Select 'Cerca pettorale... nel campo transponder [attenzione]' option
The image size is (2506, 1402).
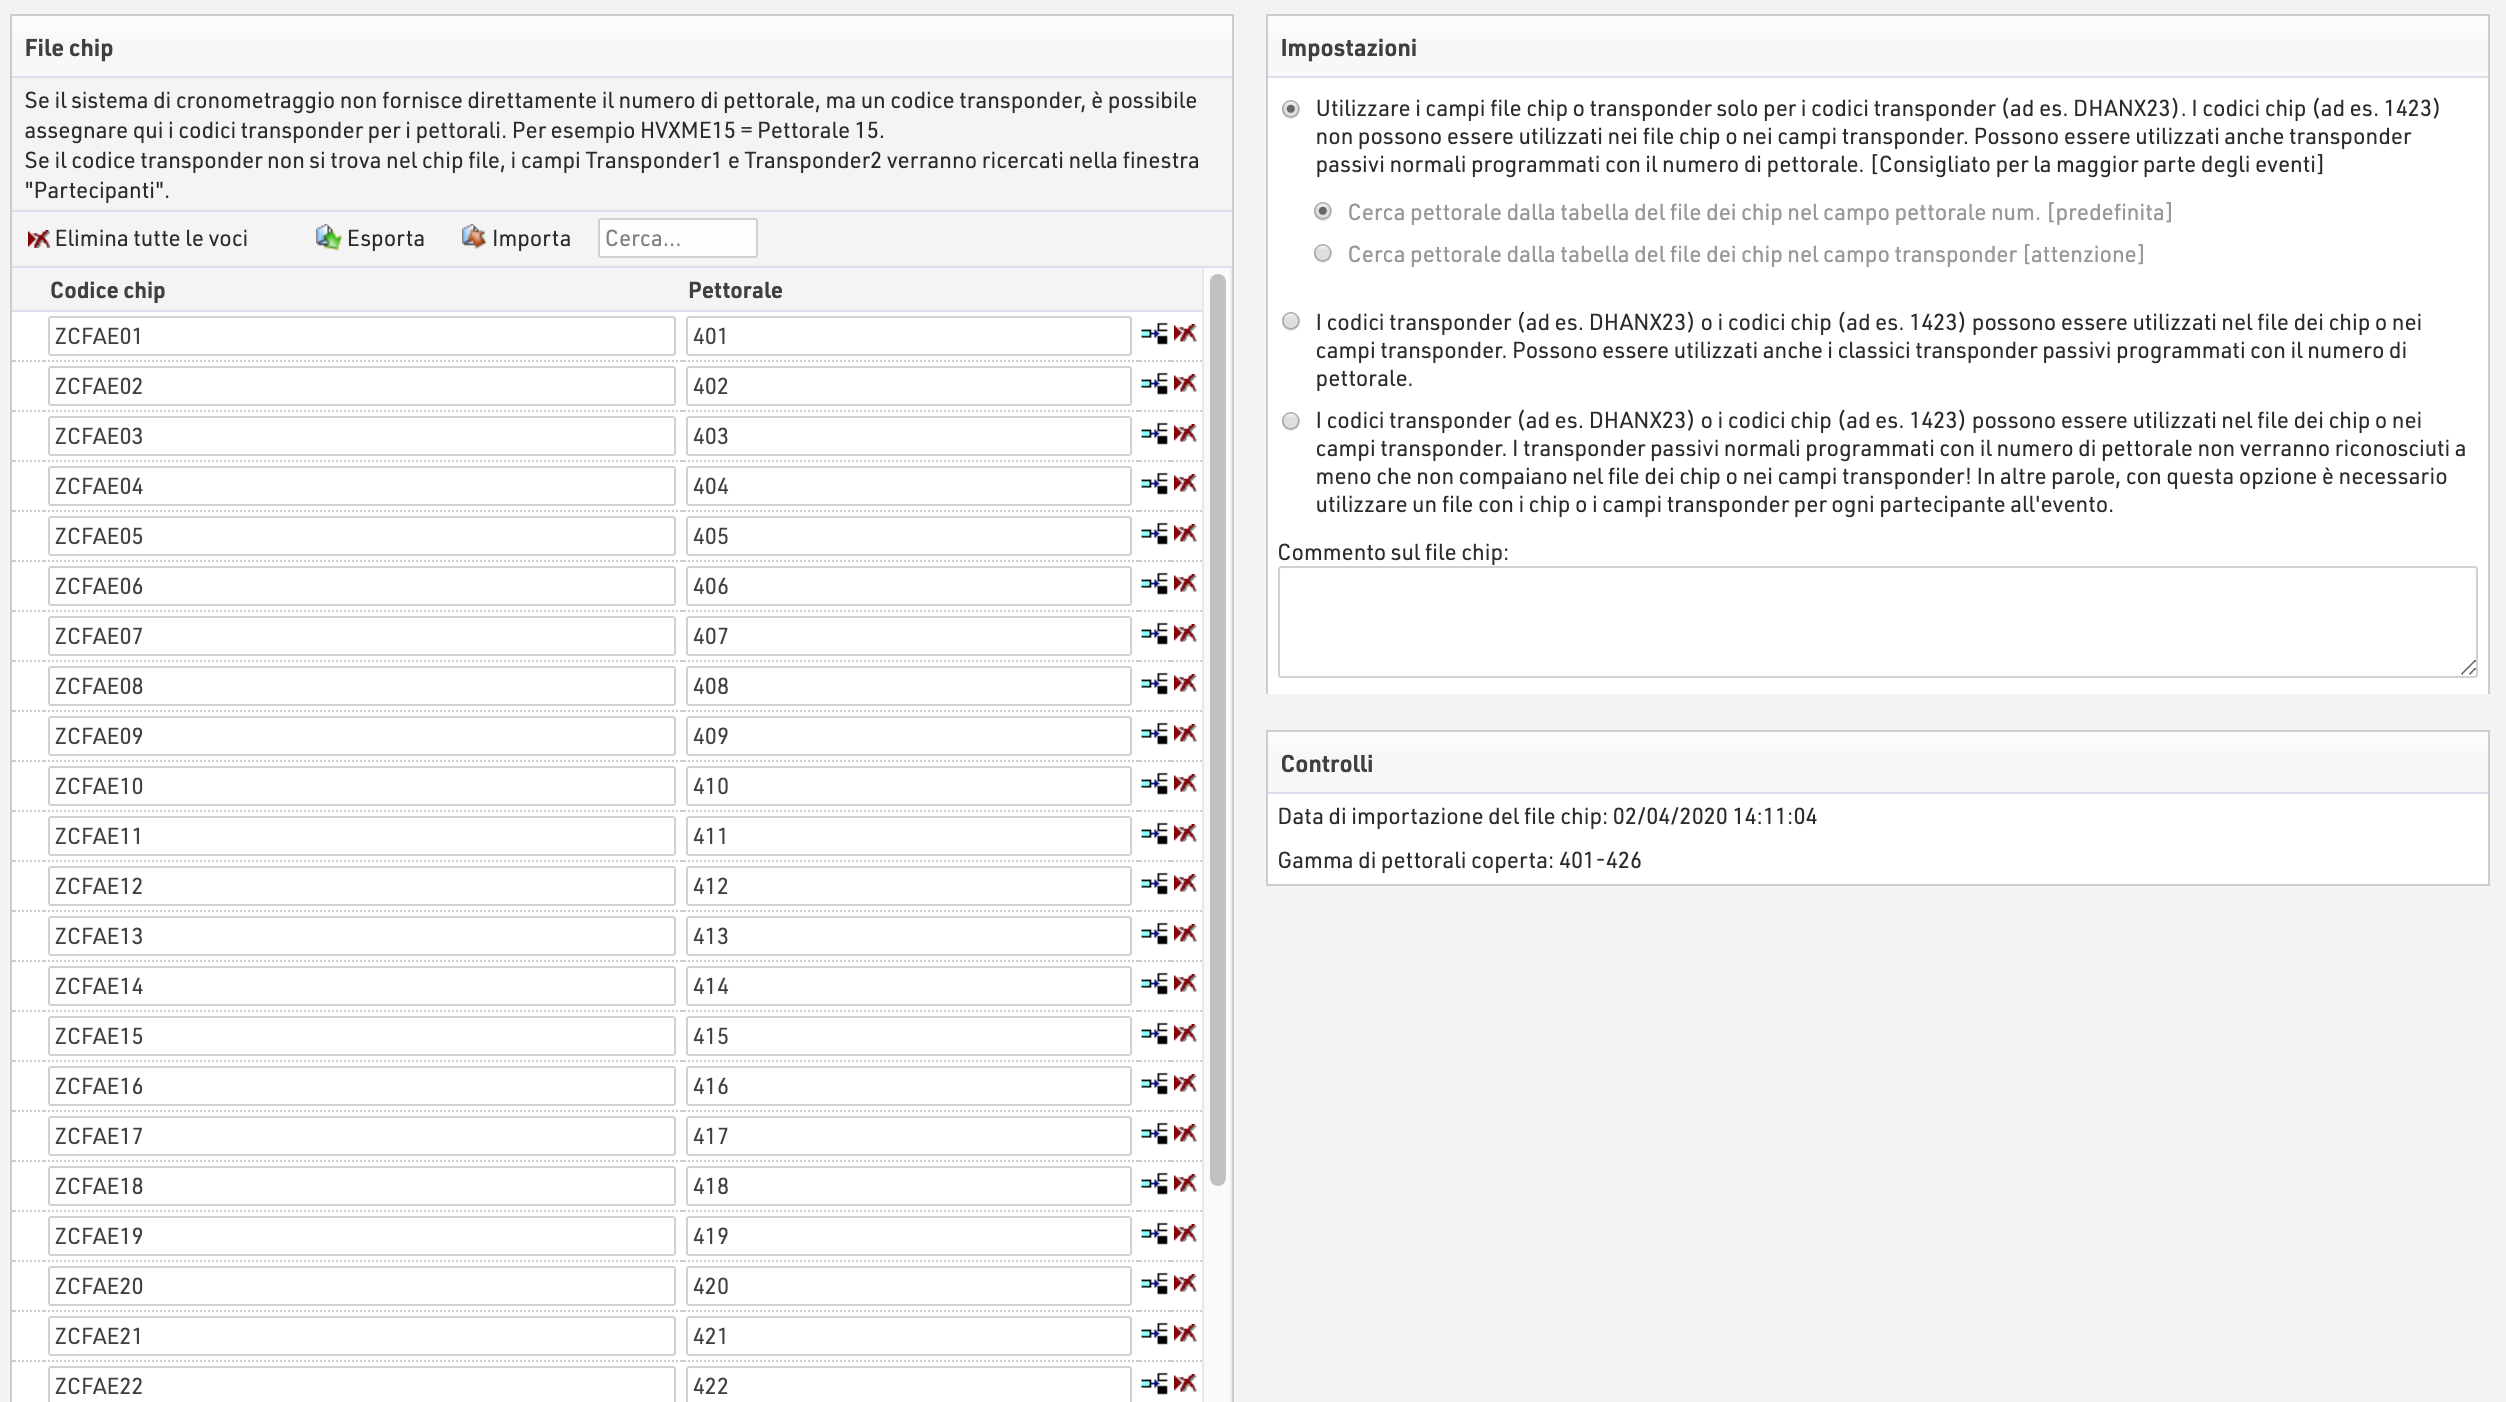[x=1323, y=254]
